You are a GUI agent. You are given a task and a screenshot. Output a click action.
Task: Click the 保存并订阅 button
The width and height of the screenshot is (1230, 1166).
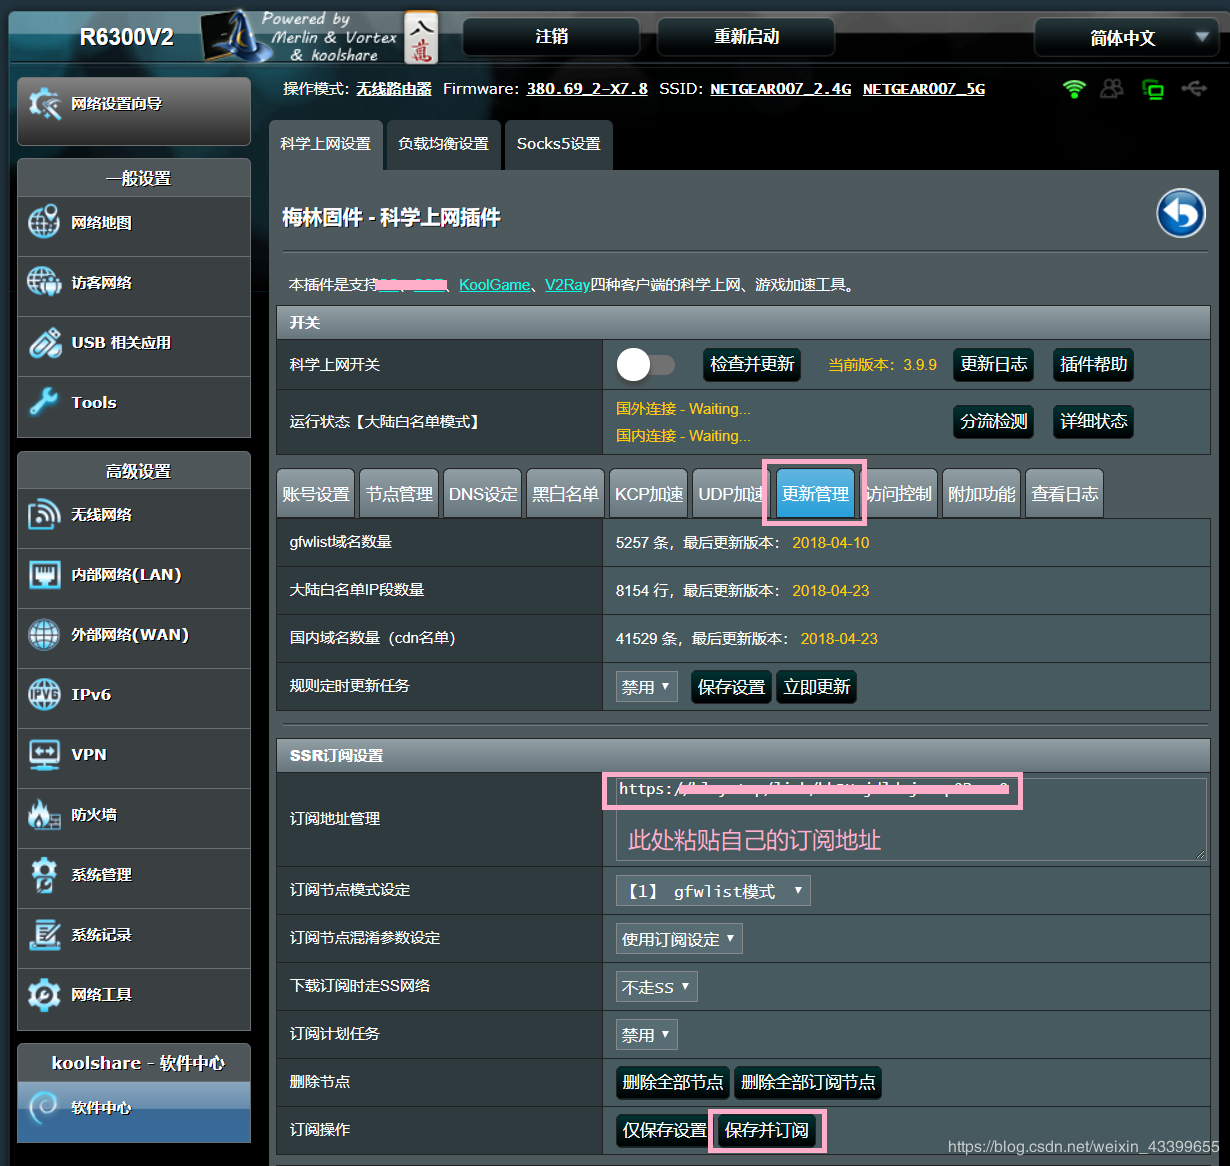click(767, 1130)
